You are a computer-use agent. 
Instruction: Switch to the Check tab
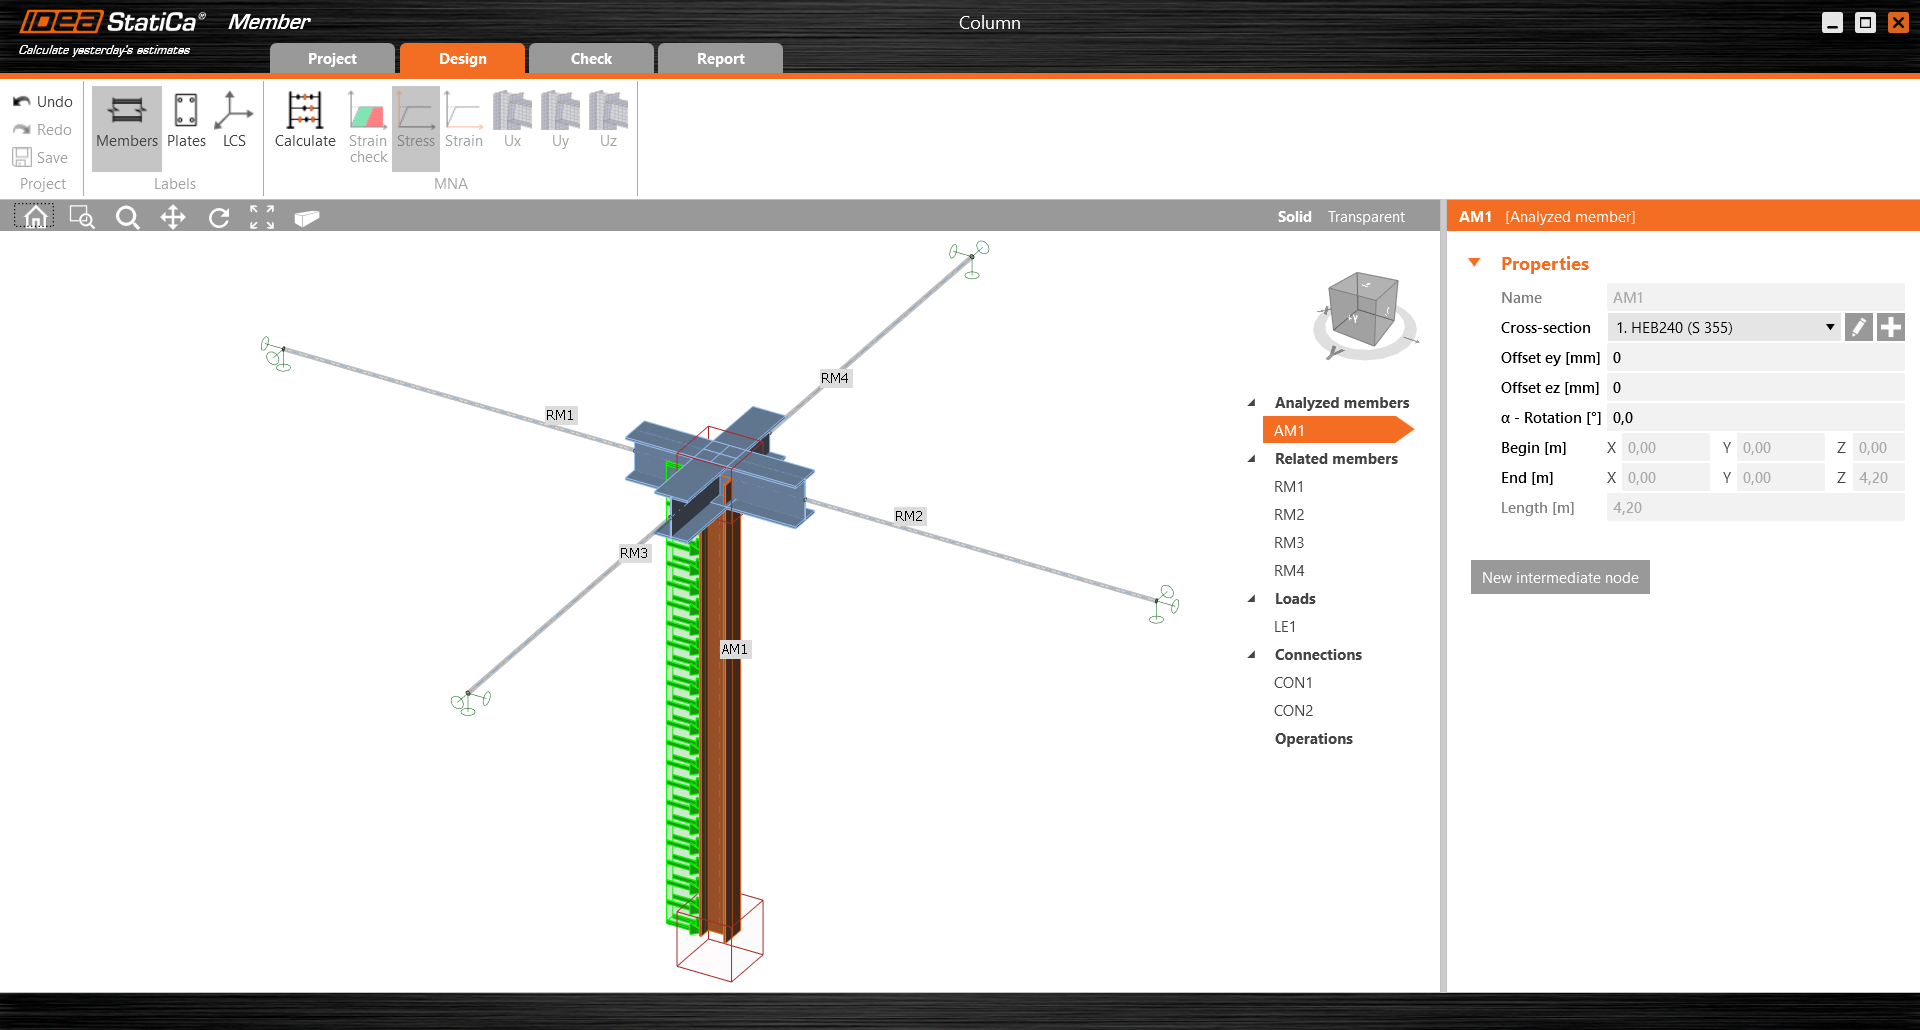(x=591, y=59)
